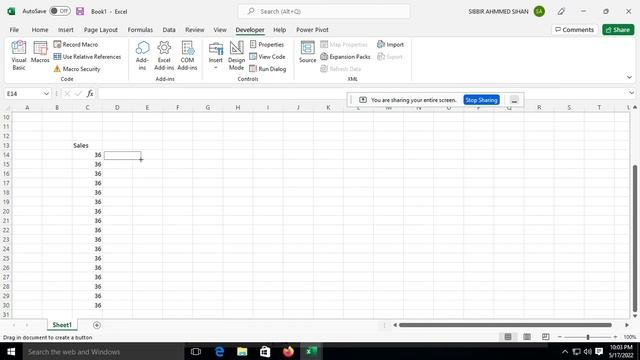Click the Comments button

point(574,30)
